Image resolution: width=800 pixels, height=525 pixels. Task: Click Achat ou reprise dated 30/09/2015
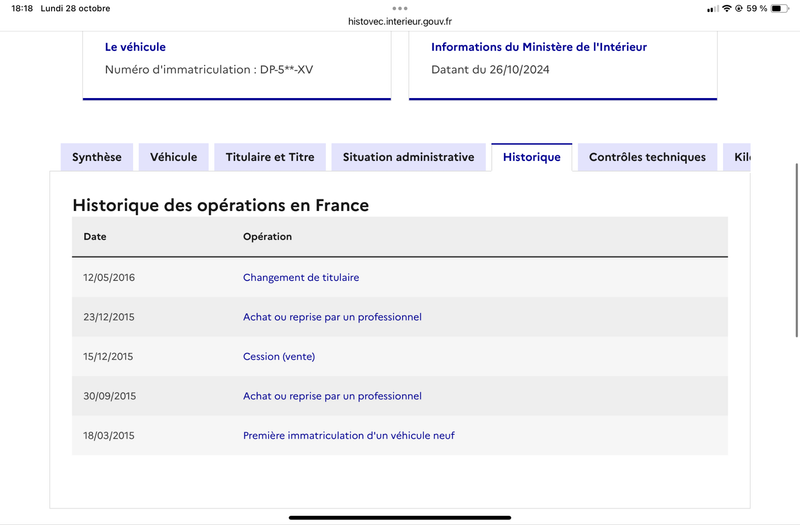point(332,396)
